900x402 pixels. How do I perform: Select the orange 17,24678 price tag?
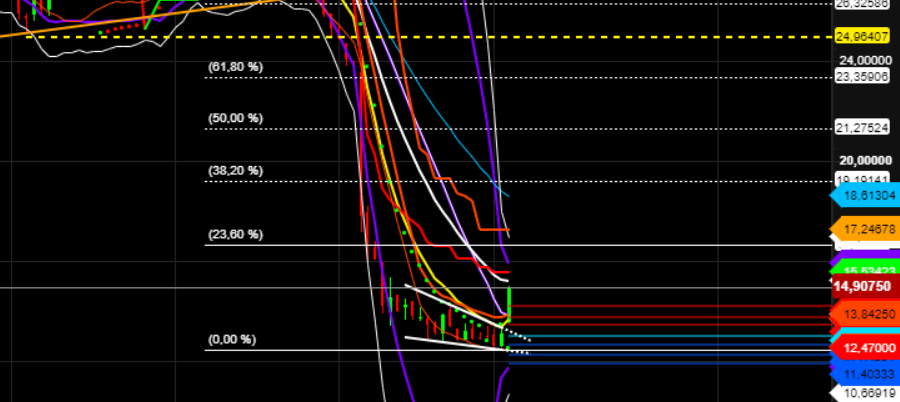866,228
